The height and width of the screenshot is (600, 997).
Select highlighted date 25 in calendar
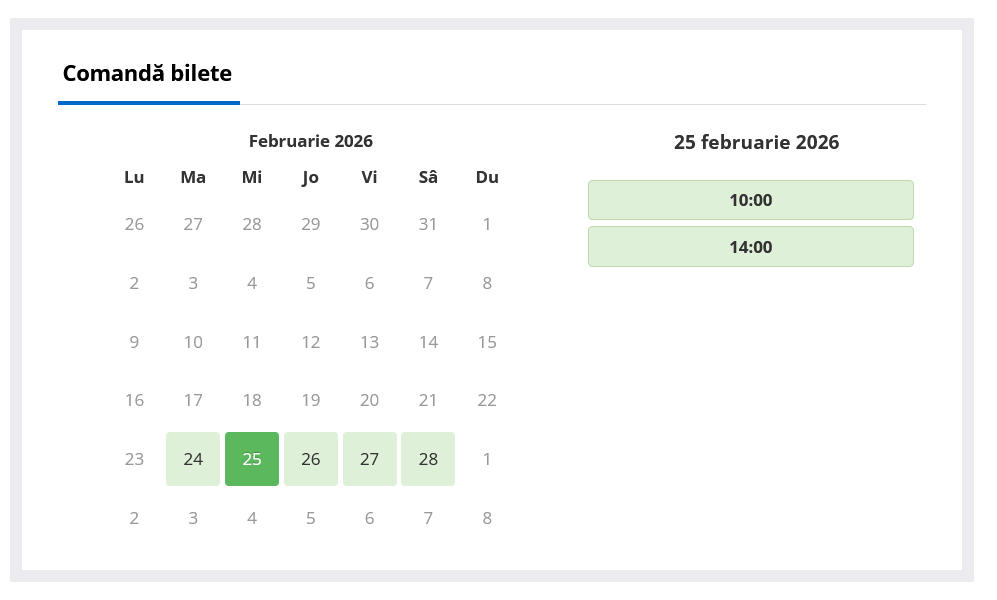pyautogui.click(x=252, y=459)
